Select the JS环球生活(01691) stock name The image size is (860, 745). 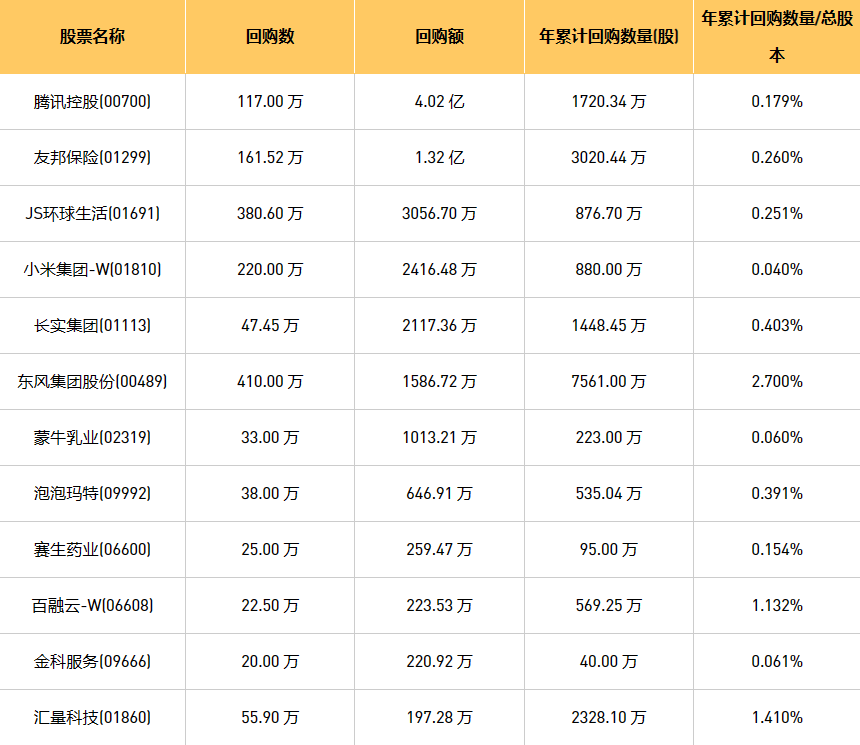tap(92, 213)
